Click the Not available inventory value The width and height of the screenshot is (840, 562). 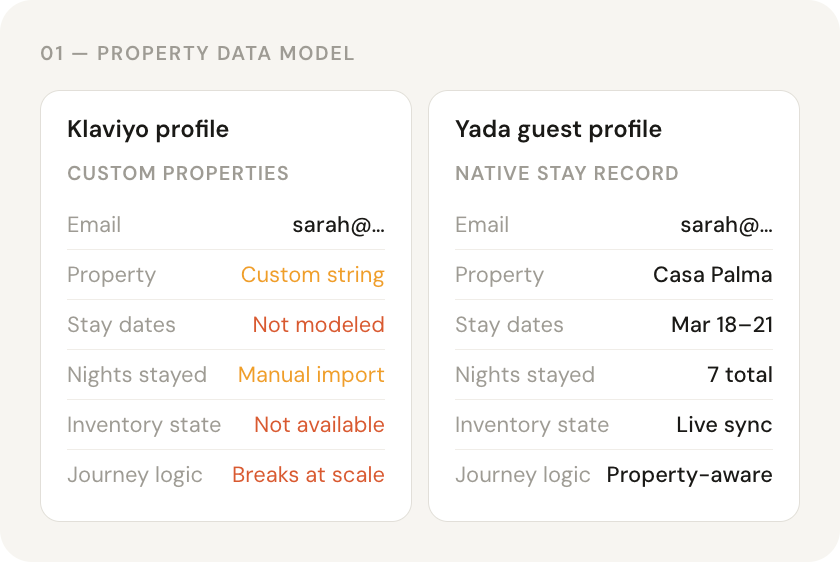click(x=319, y=425)
